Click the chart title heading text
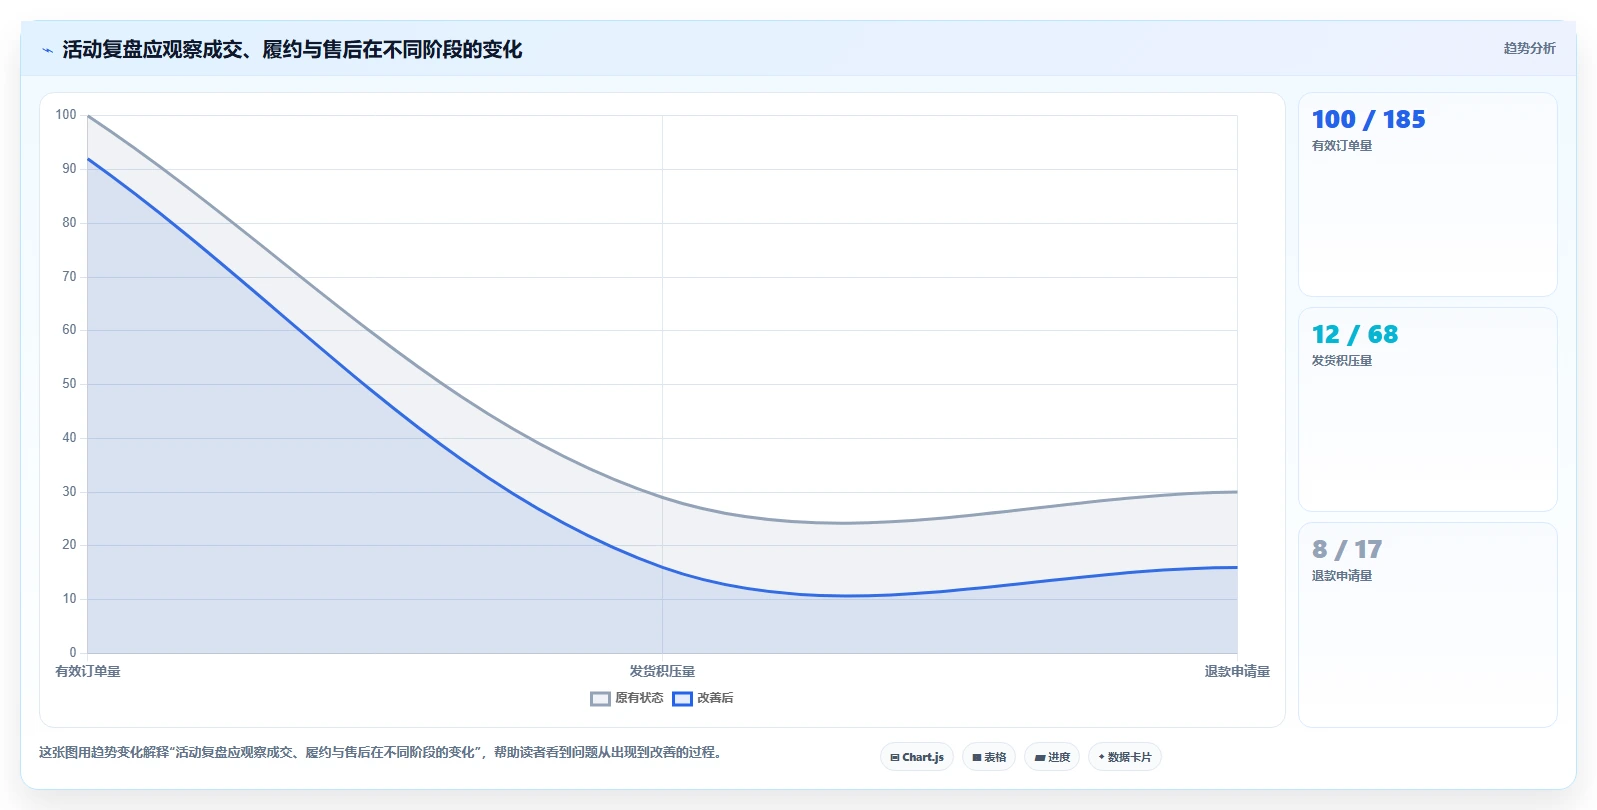 [292, 50]
